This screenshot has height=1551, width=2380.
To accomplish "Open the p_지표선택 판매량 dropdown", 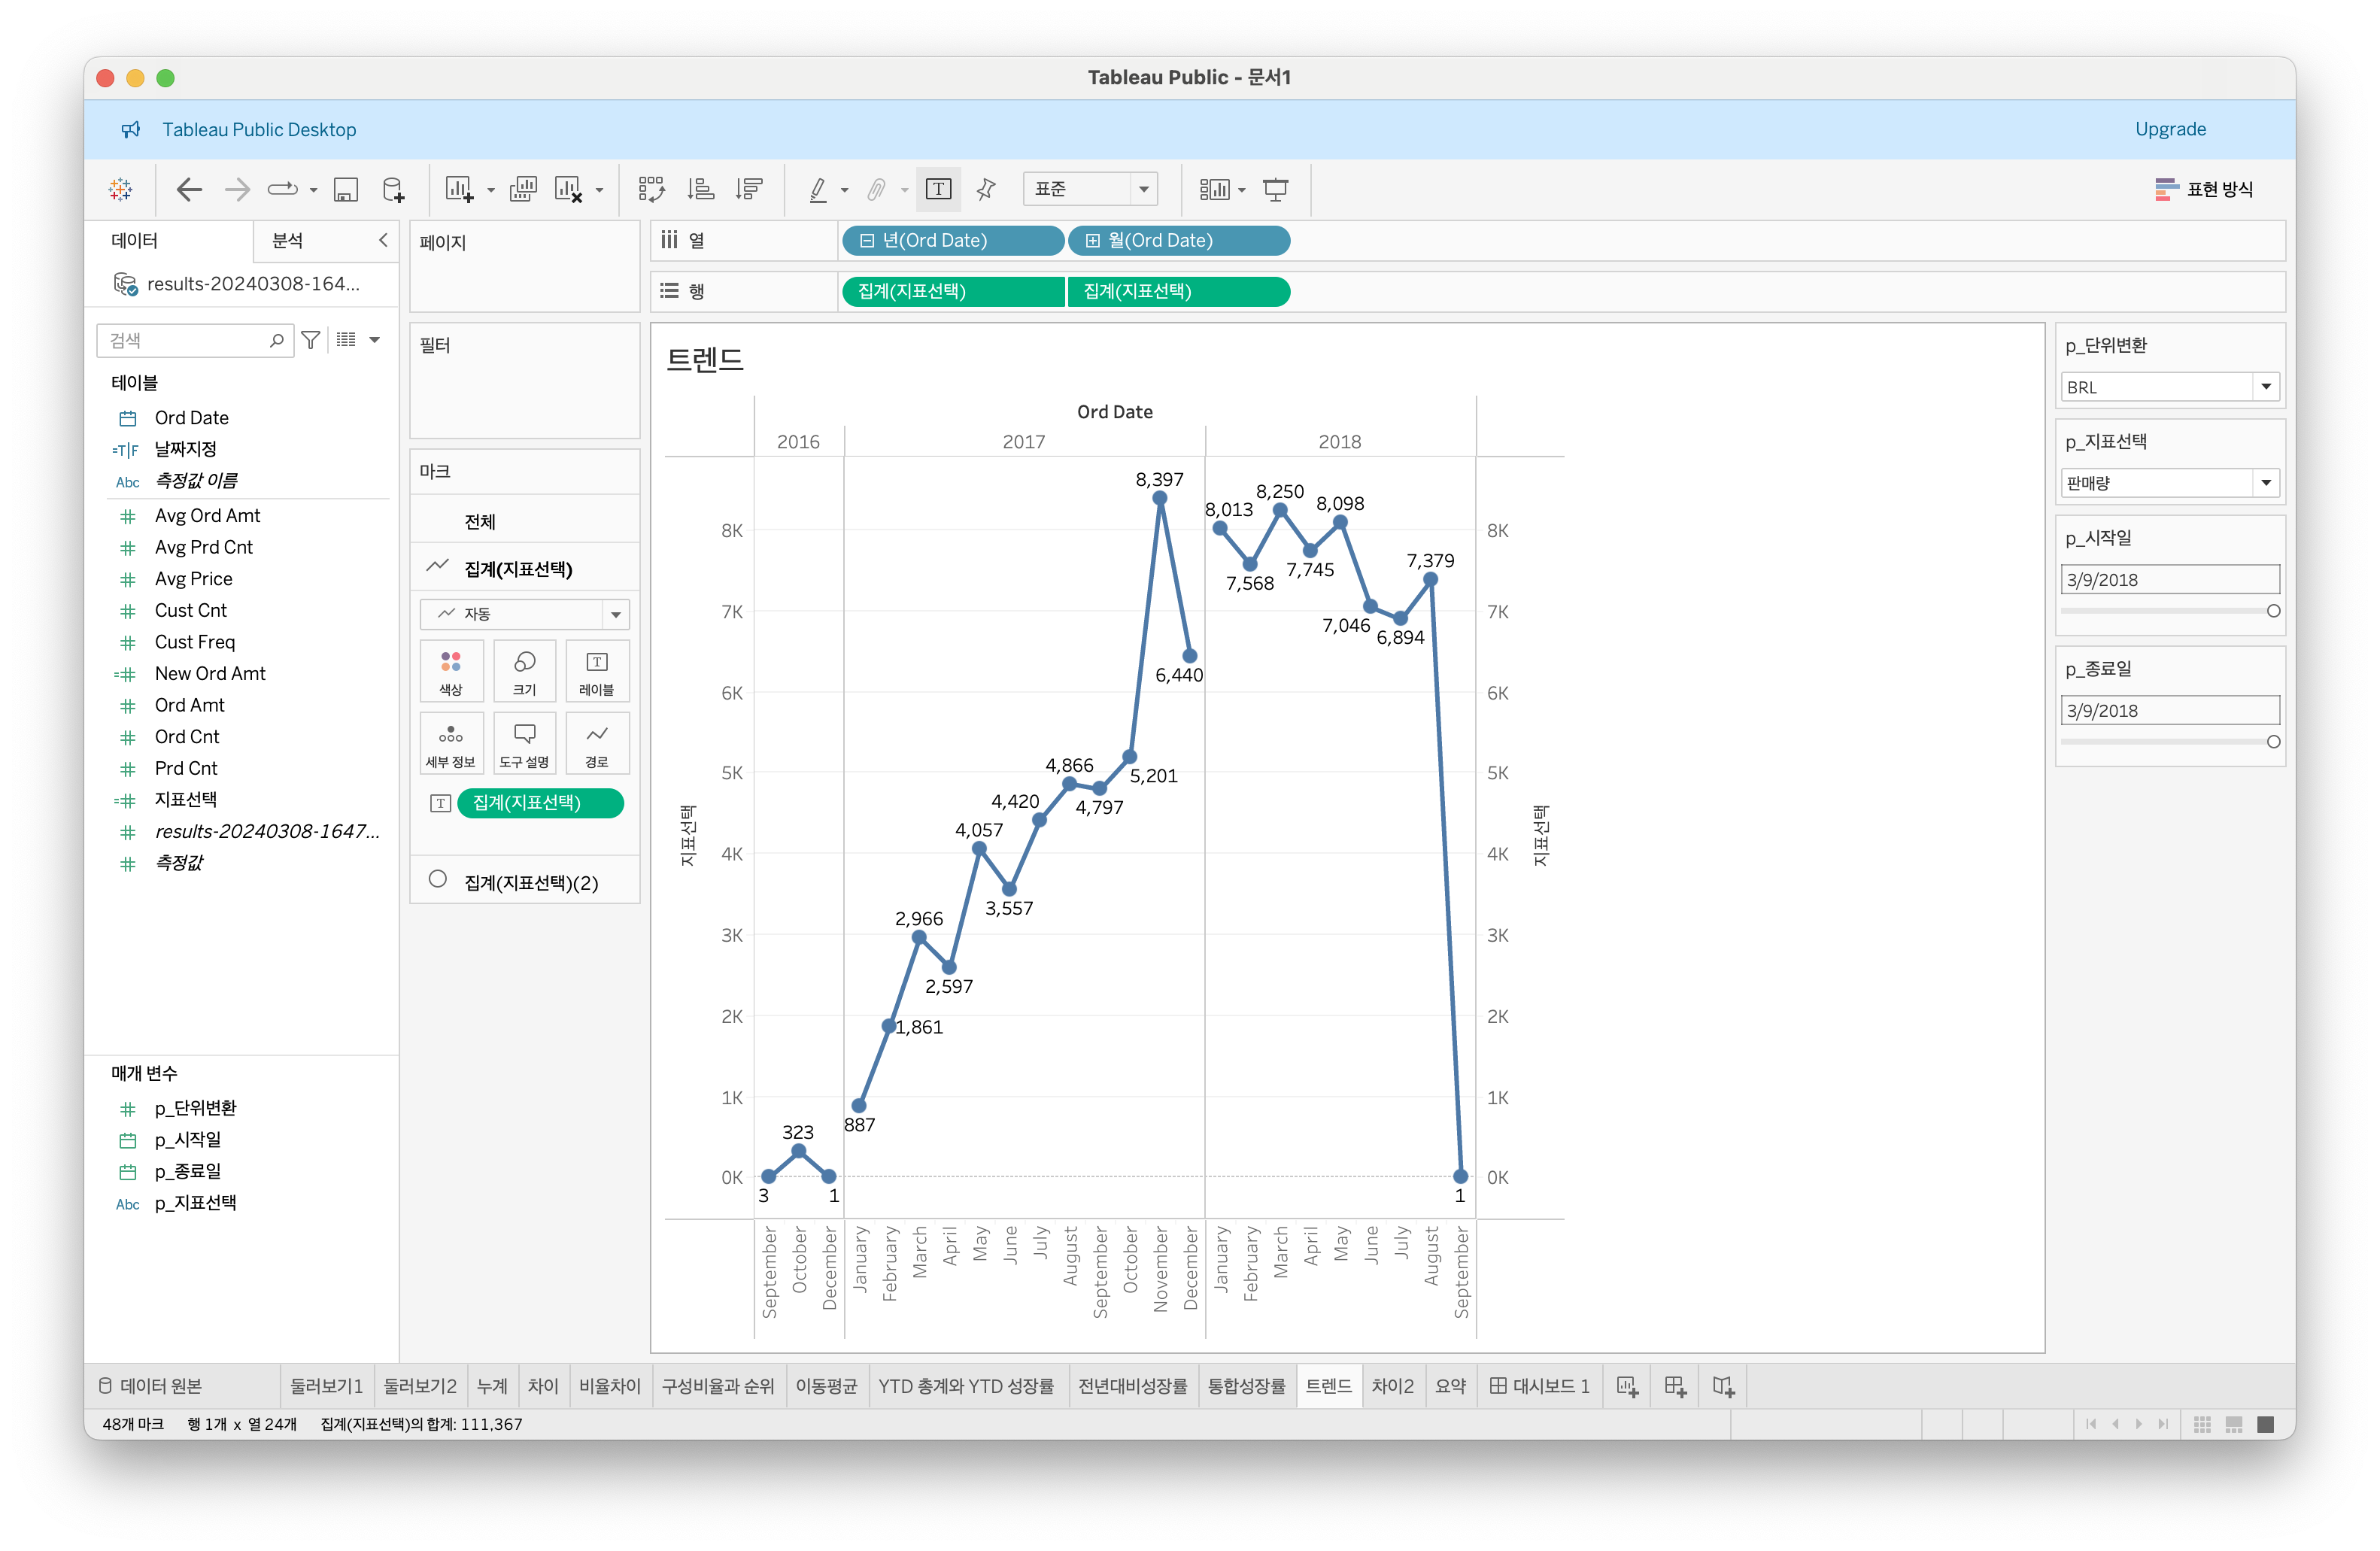I will pyautogui.click(x=2265, y=483).
